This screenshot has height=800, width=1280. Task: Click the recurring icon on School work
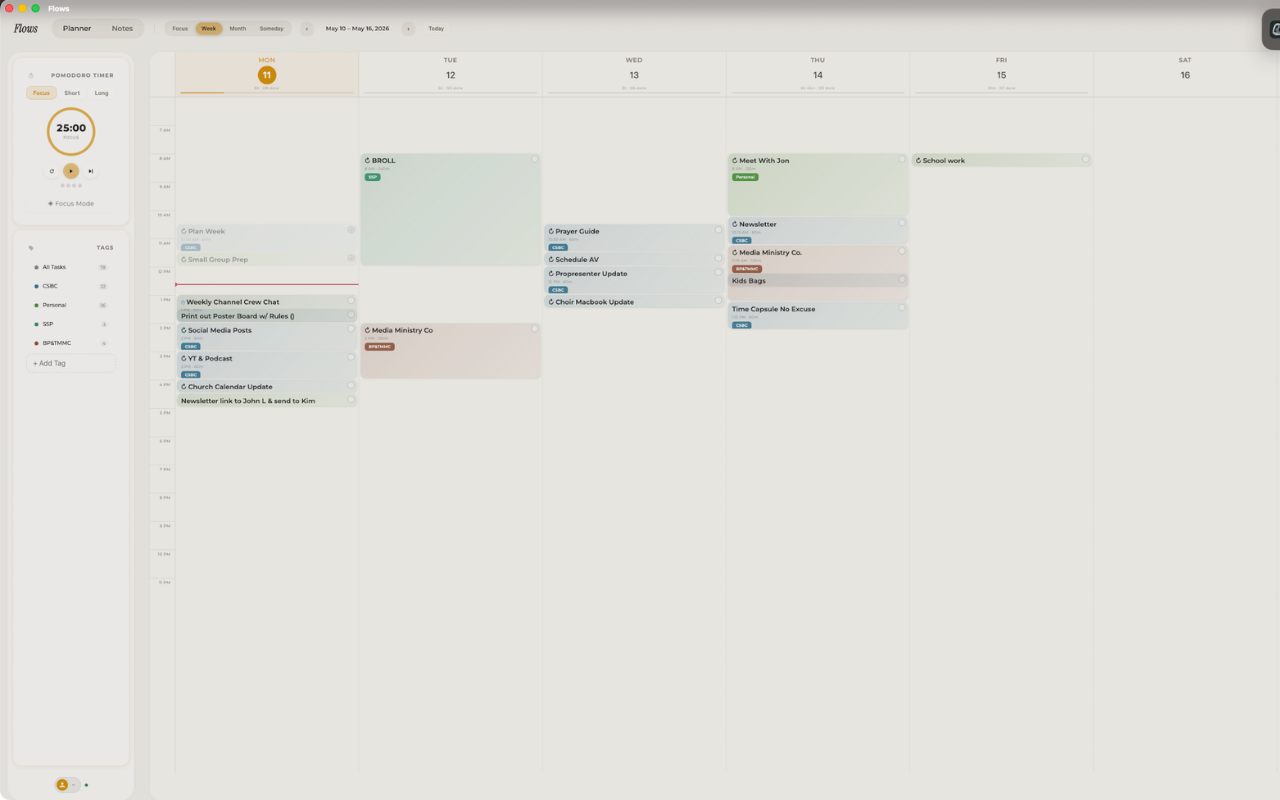918,160
